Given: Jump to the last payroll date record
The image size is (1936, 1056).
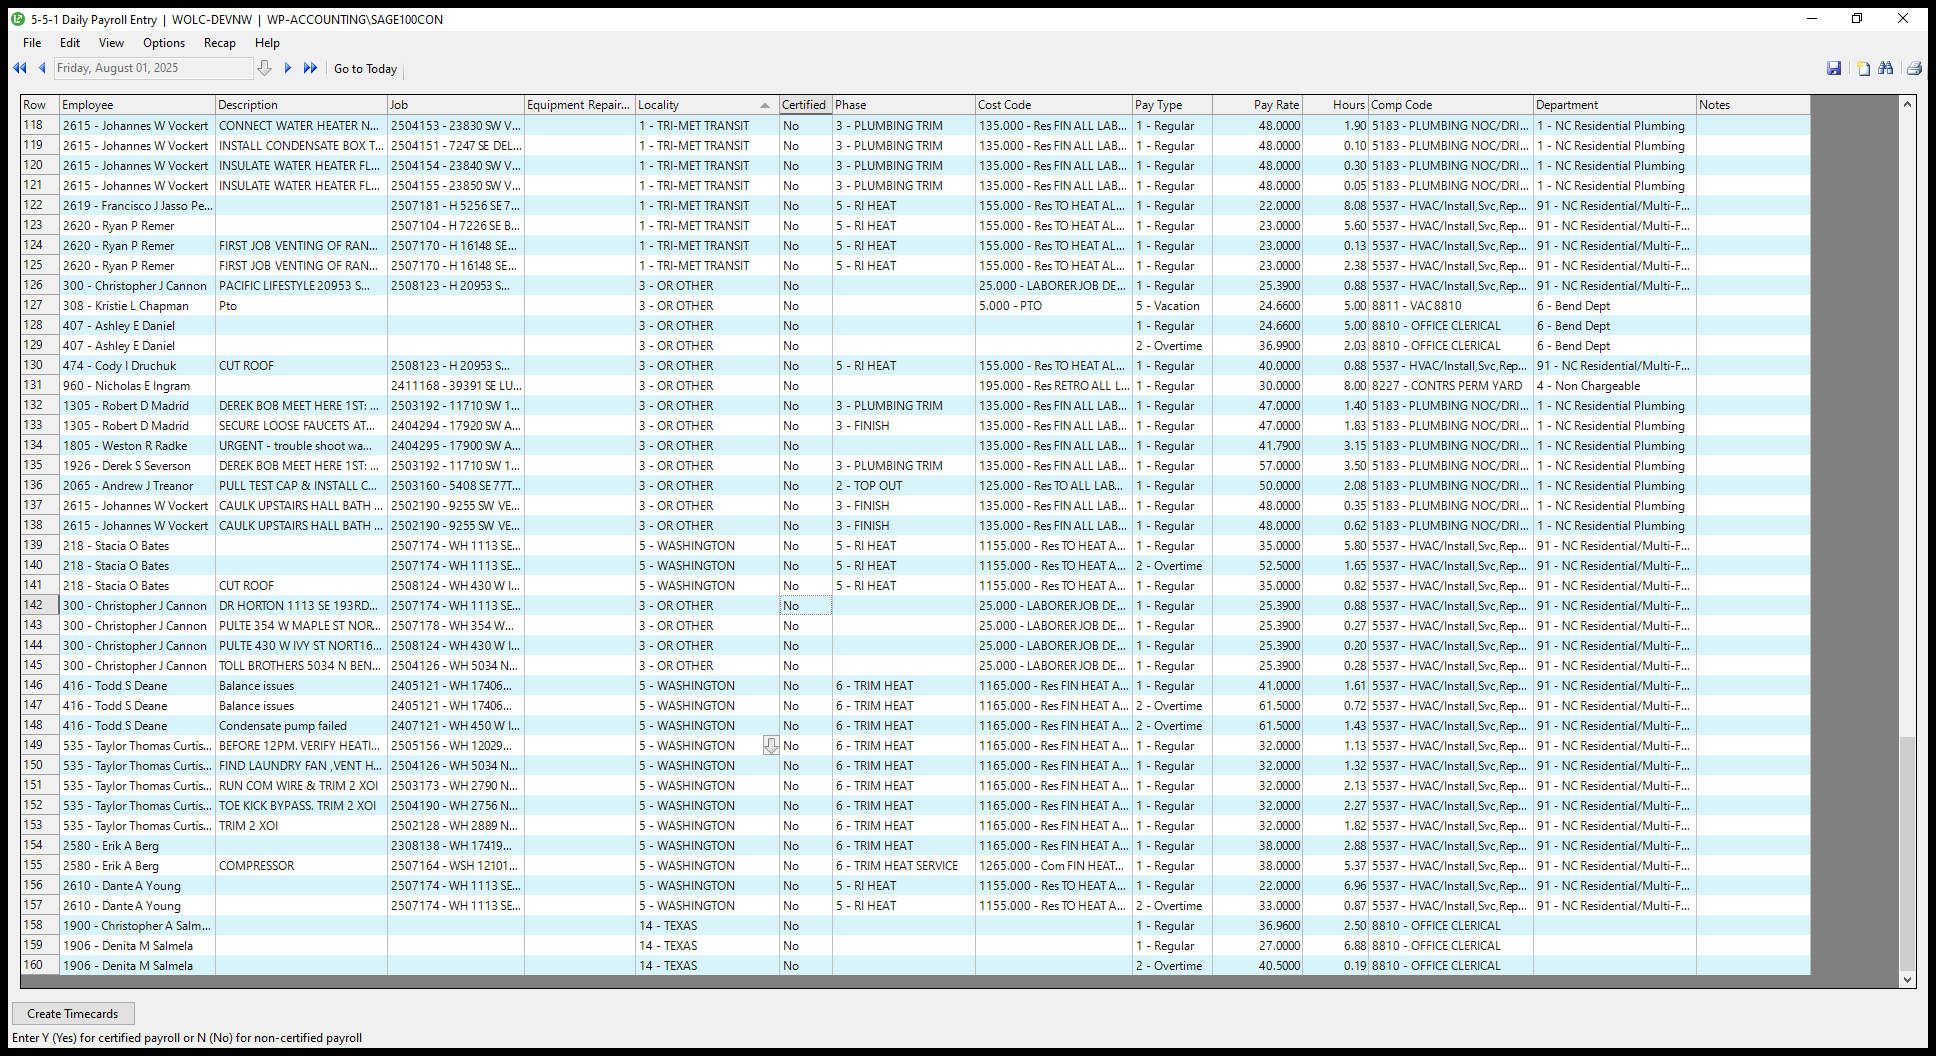Looking at the screenshot, I should [310, 68].
